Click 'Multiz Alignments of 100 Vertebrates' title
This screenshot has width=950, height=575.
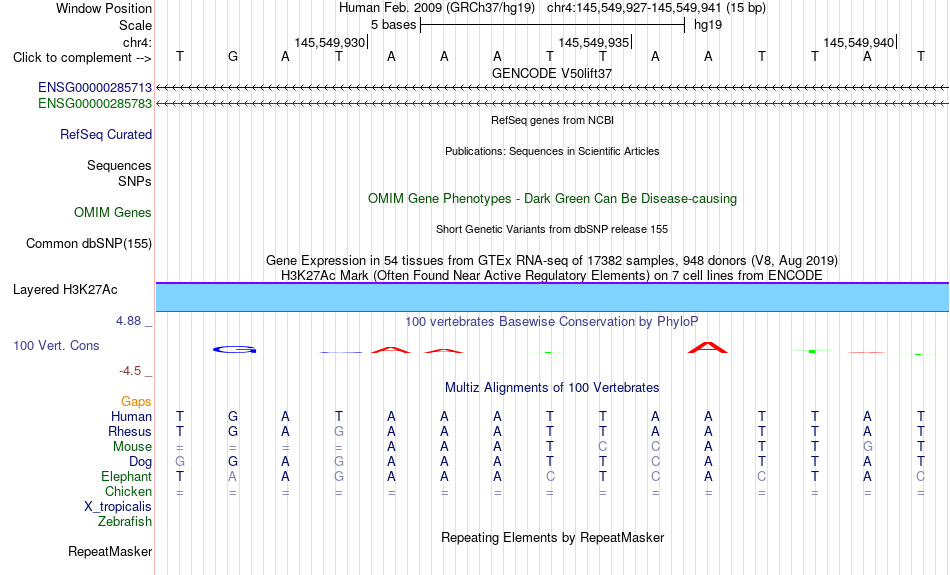pyautogui.click(x=552, y=388)
